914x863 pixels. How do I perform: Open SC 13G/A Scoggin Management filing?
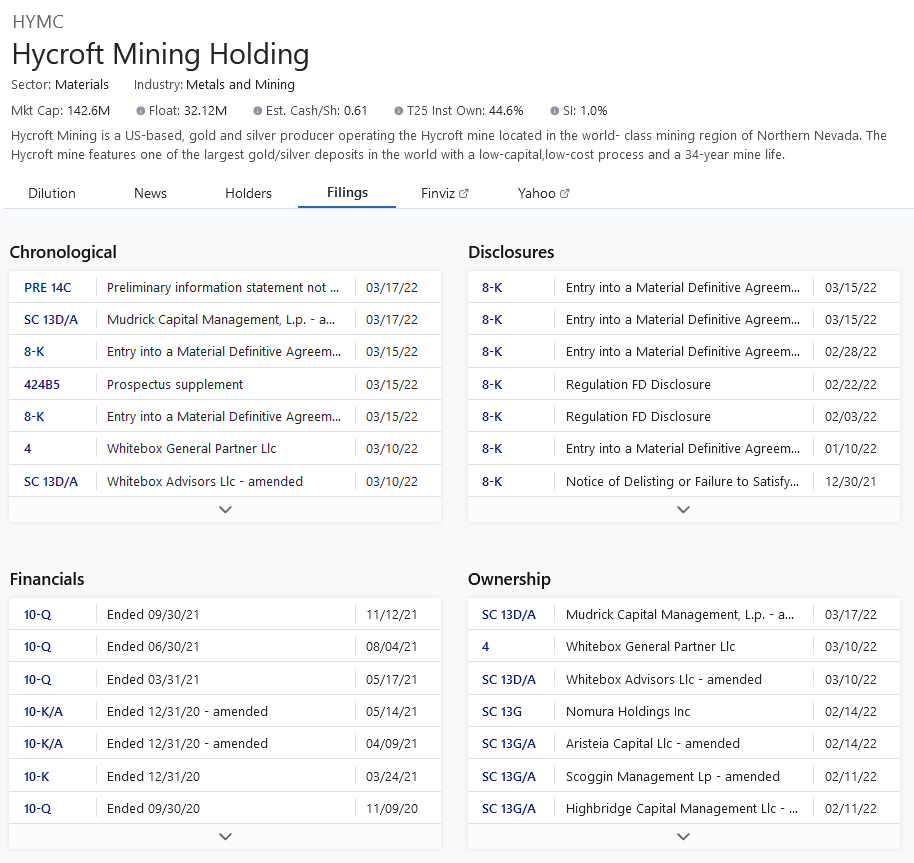point(509,777)
